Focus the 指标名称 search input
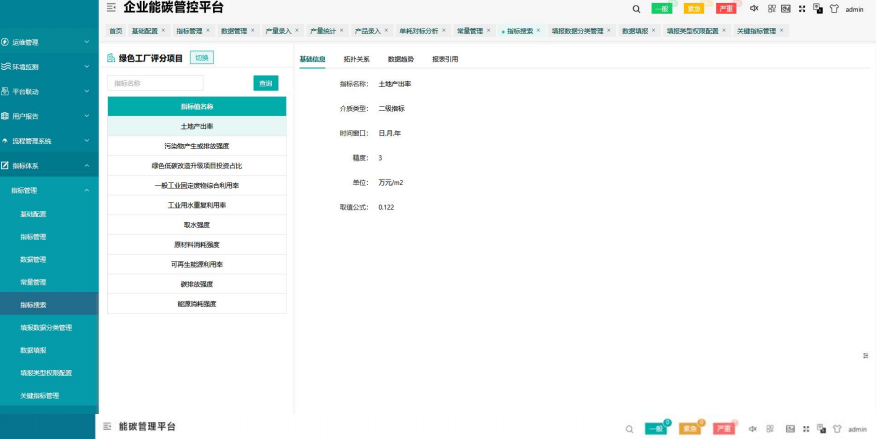 (155, 83)
